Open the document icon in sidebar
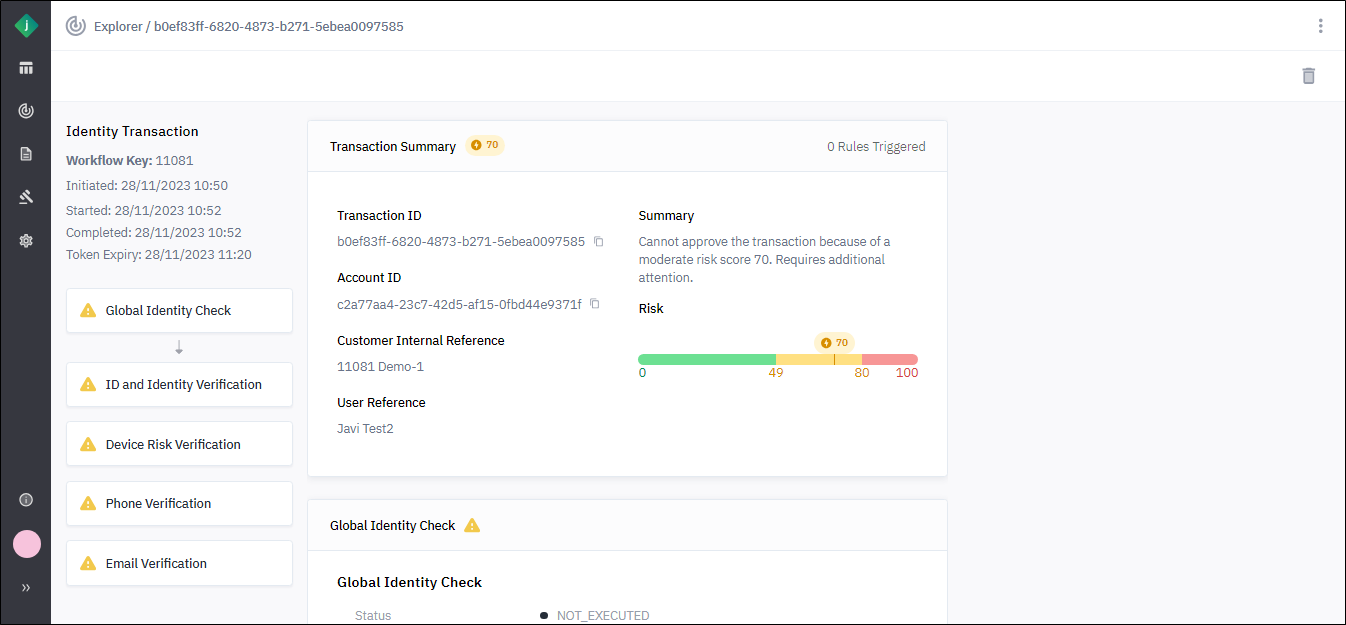This screenshot has width=1346, height=625. pos(26,154)
